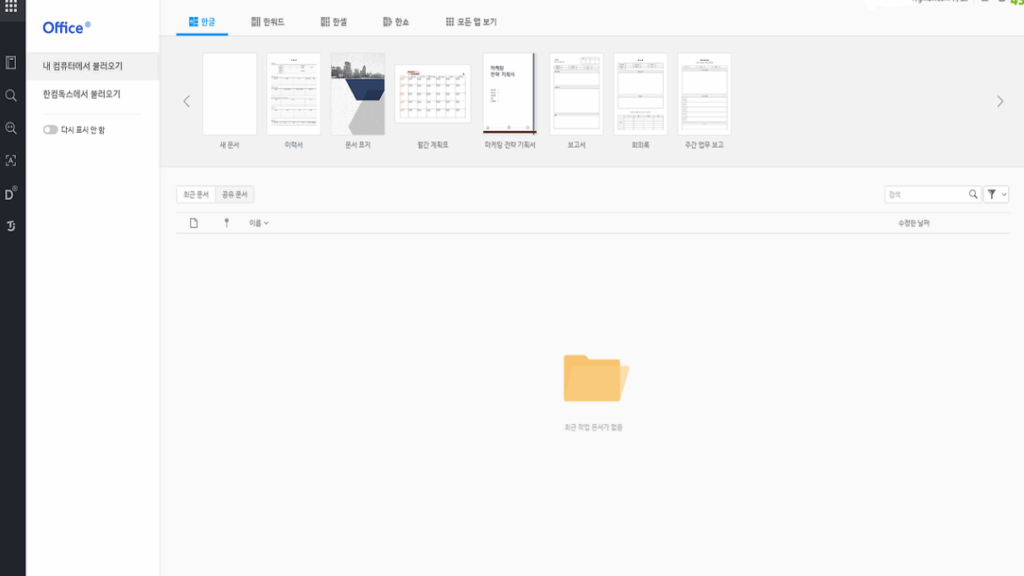Open the '월간 계획표' template
The image size is (1024, 576).
click(x=433, y=93)
